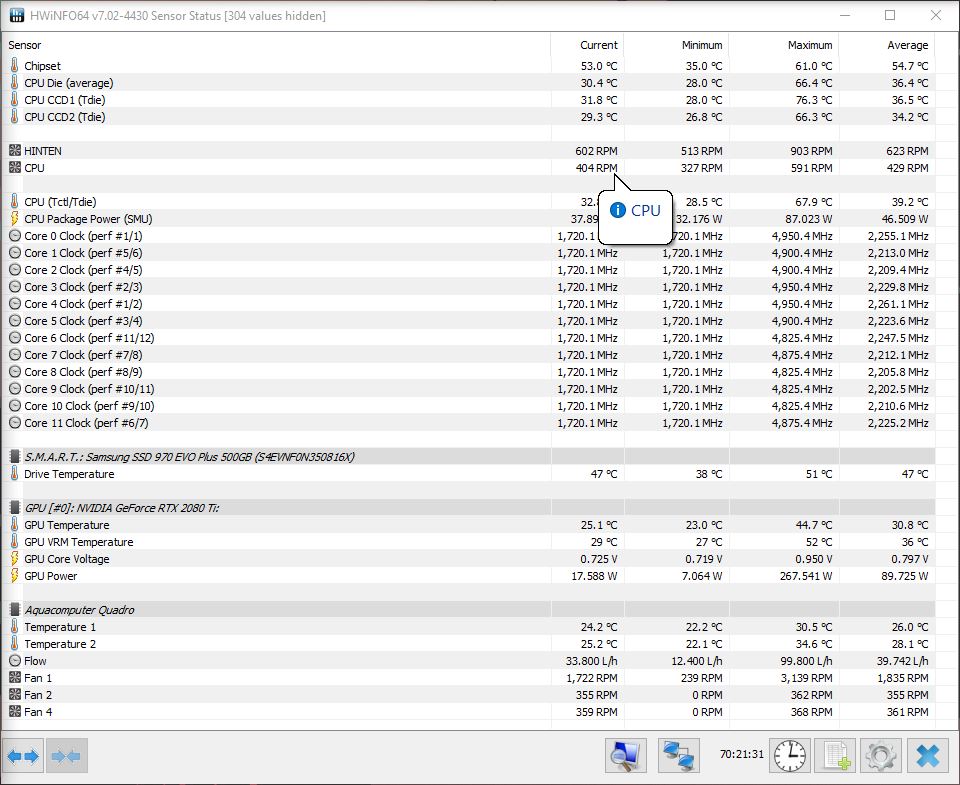Open the network remote sensors icon

[679, 756]
